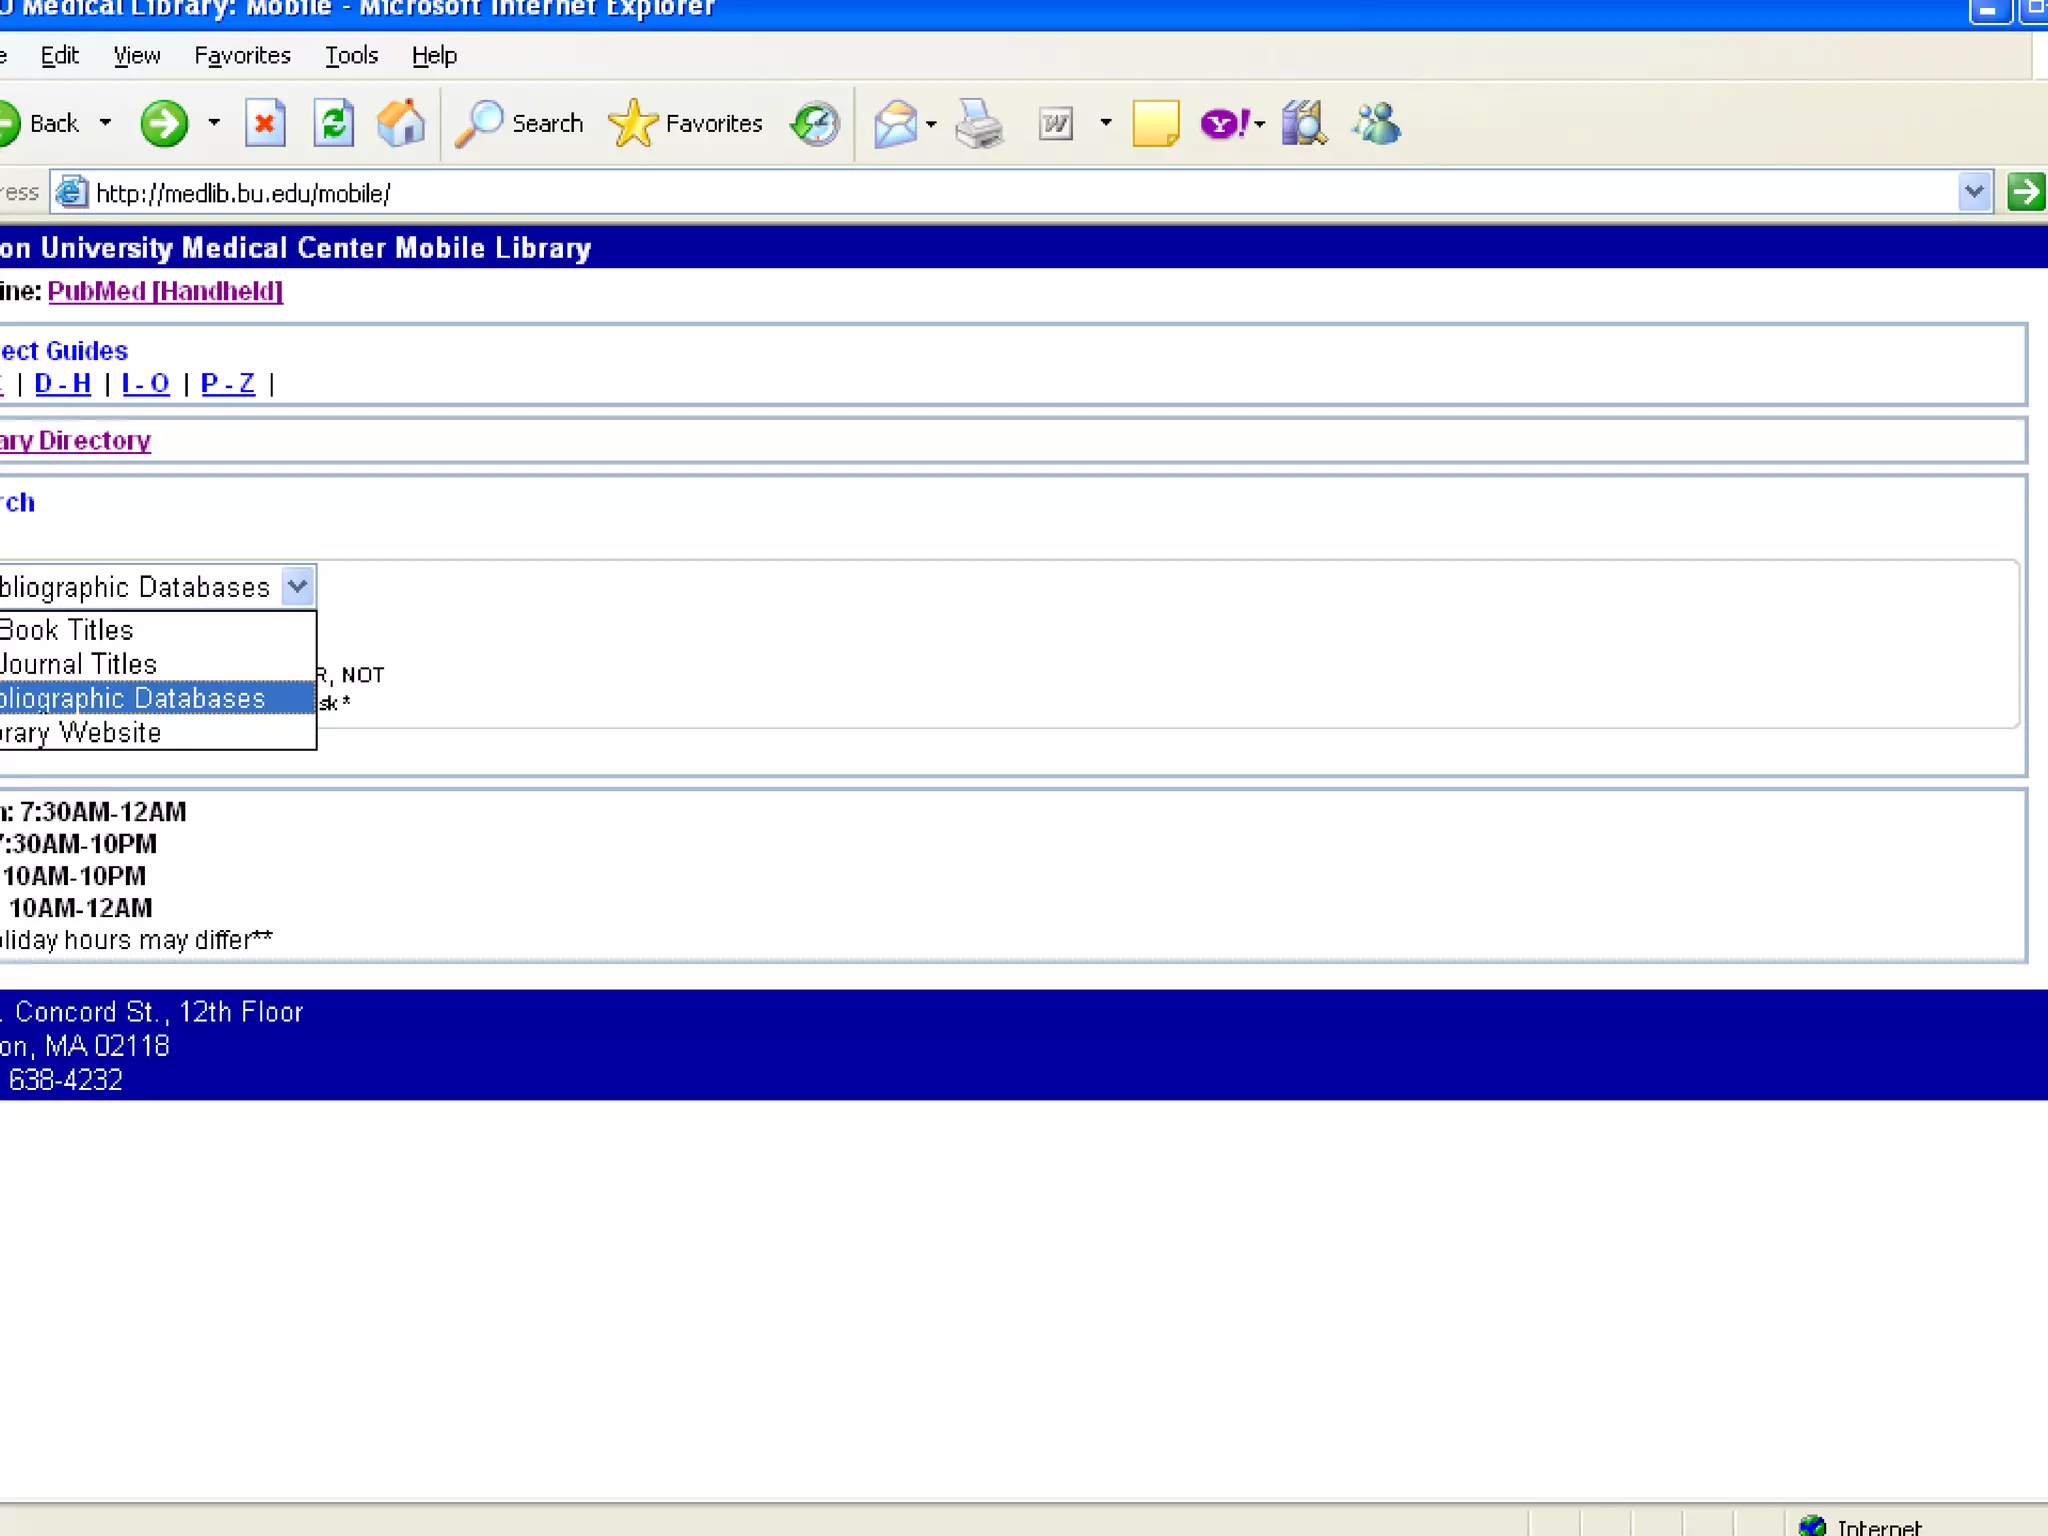2048x1536 pixels.
Task: Select Journal Titles from the list
Action: 80,664
